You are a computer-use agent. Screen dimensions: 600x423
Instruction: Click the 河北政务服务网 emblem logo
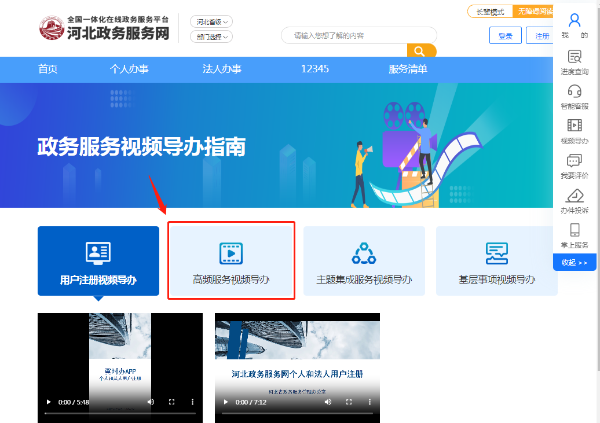click(x=52, y=28)
